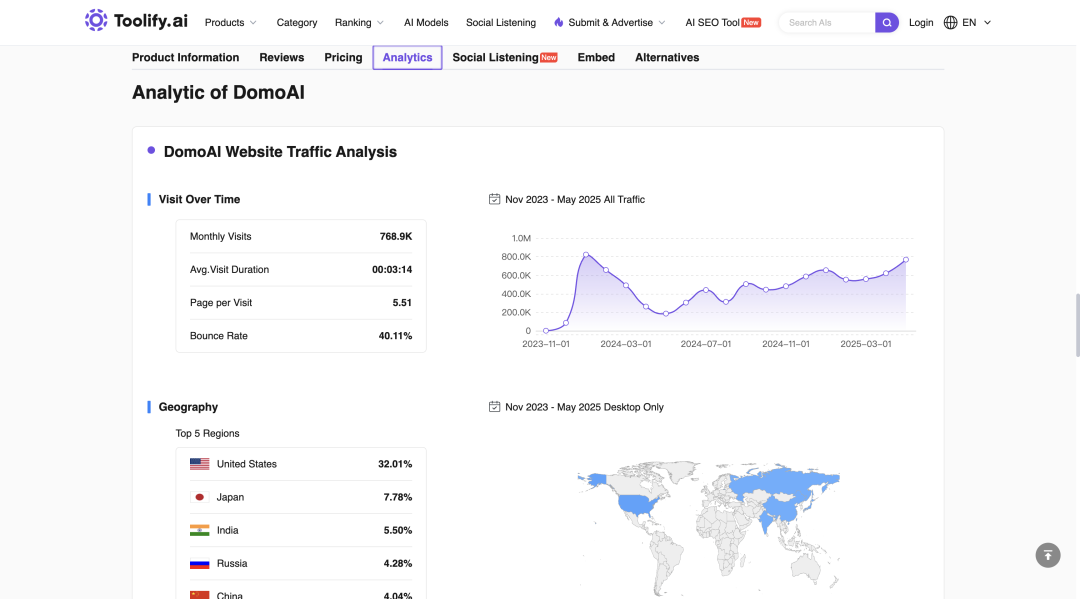1080x599 pixels.
Task: Click the Toolify.ai logo icon
Action: tap(96, 21)
